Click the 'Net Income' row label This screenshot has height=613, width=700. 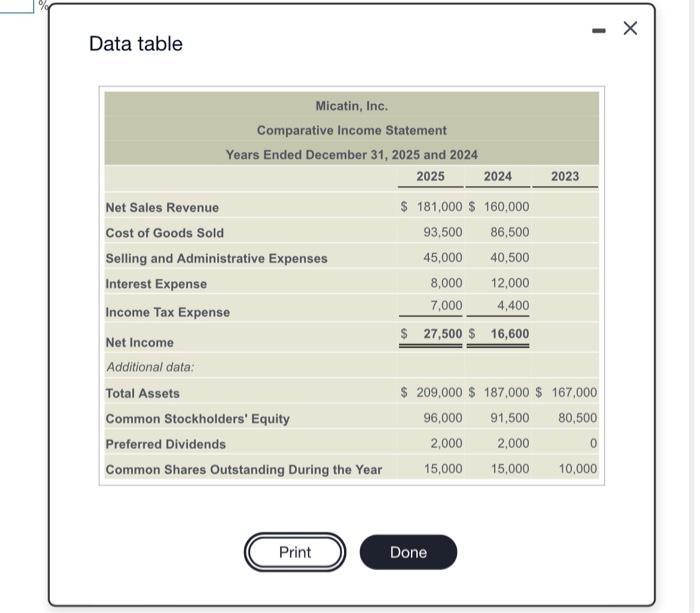(x=140, y=342)
